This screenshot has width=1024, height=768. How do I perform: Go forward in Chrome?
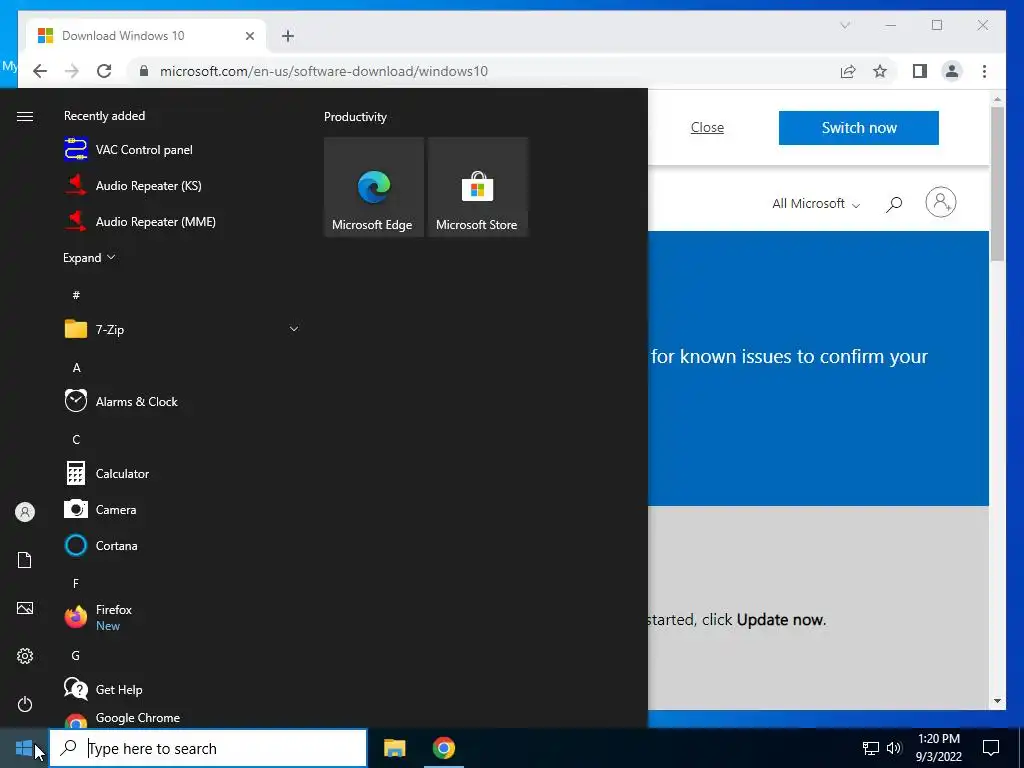pyautogui.click(x=72, y=71)
